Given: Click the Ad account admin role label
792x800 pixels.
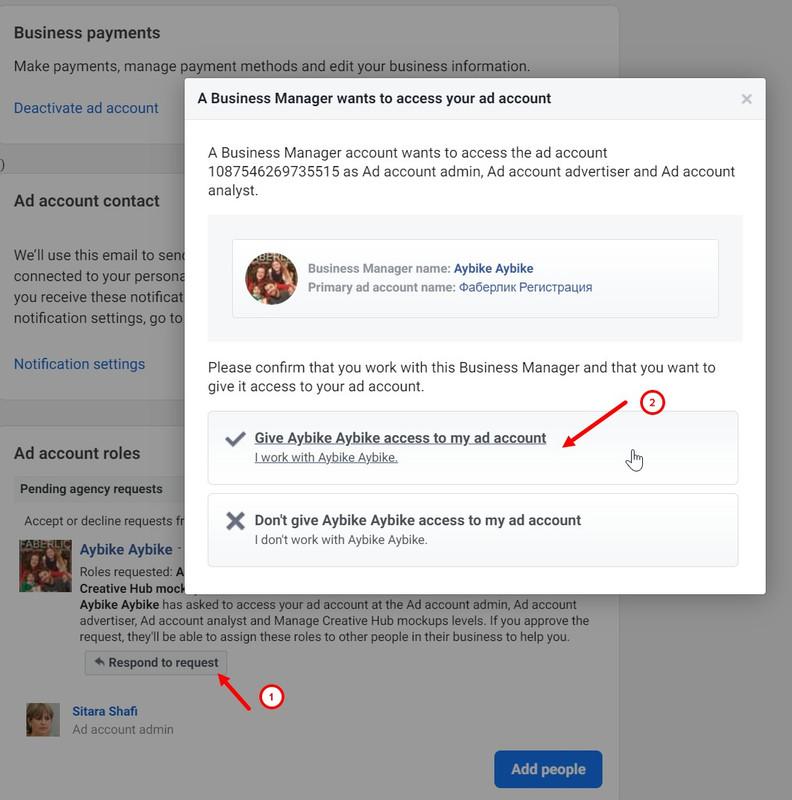Looking at the screenshot, I should tap(122, 730).
